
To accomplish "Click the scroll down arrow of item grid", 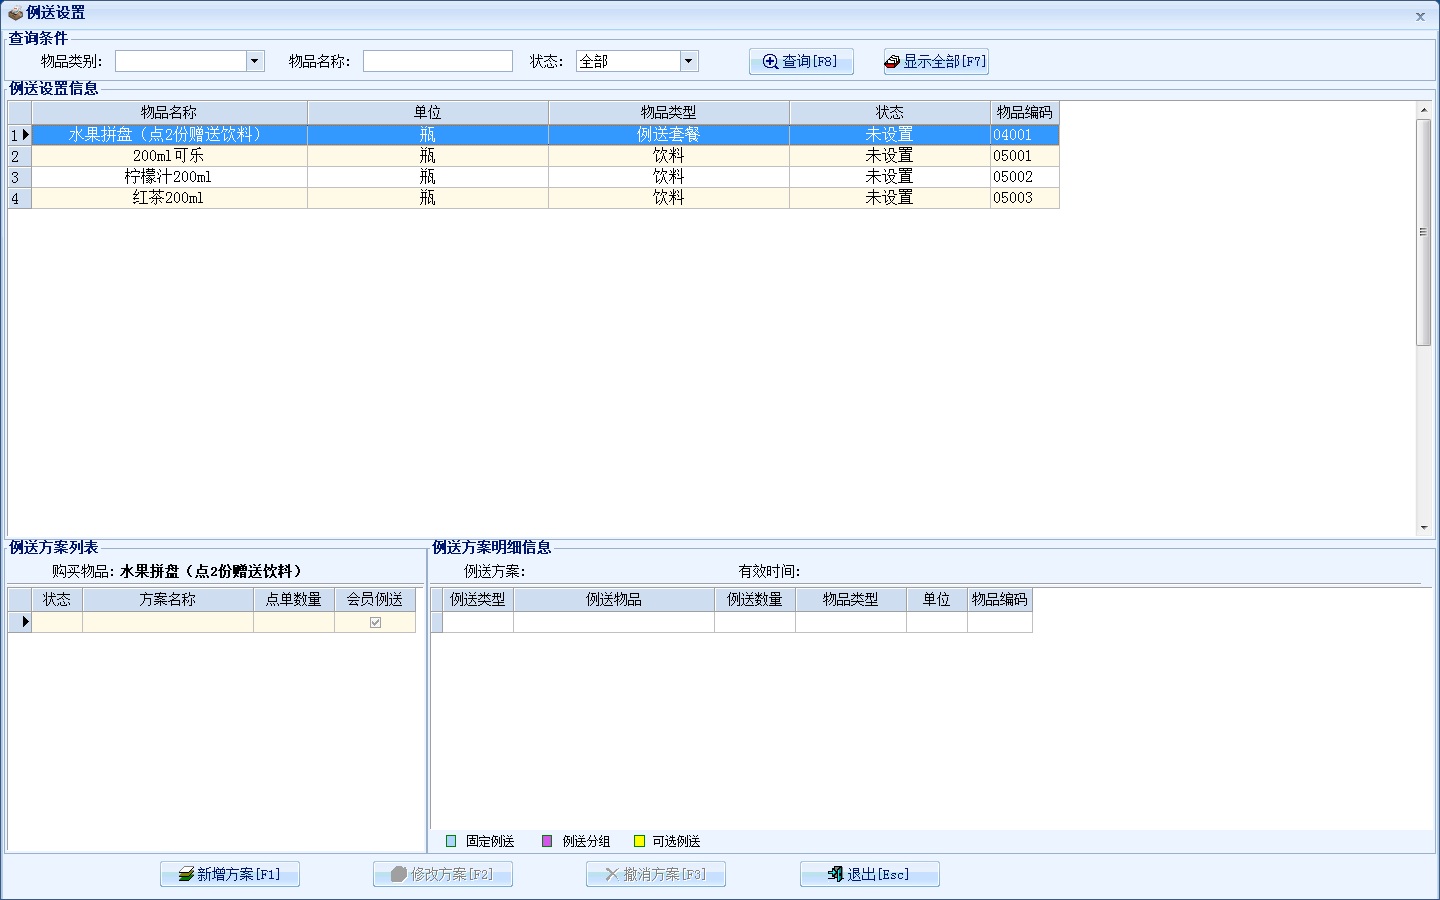I will (x=1424, y=527).
